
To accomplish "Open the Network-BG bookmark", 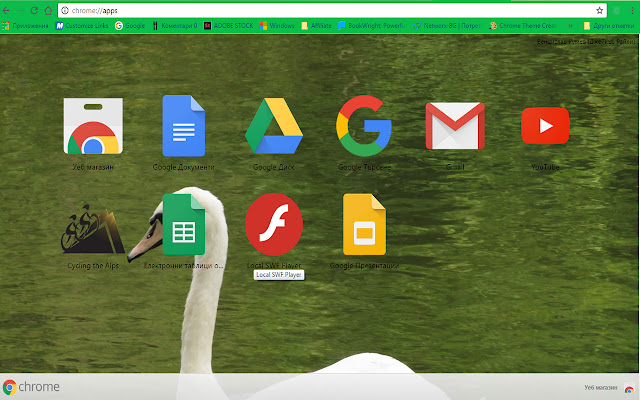I will click(447, 26).
